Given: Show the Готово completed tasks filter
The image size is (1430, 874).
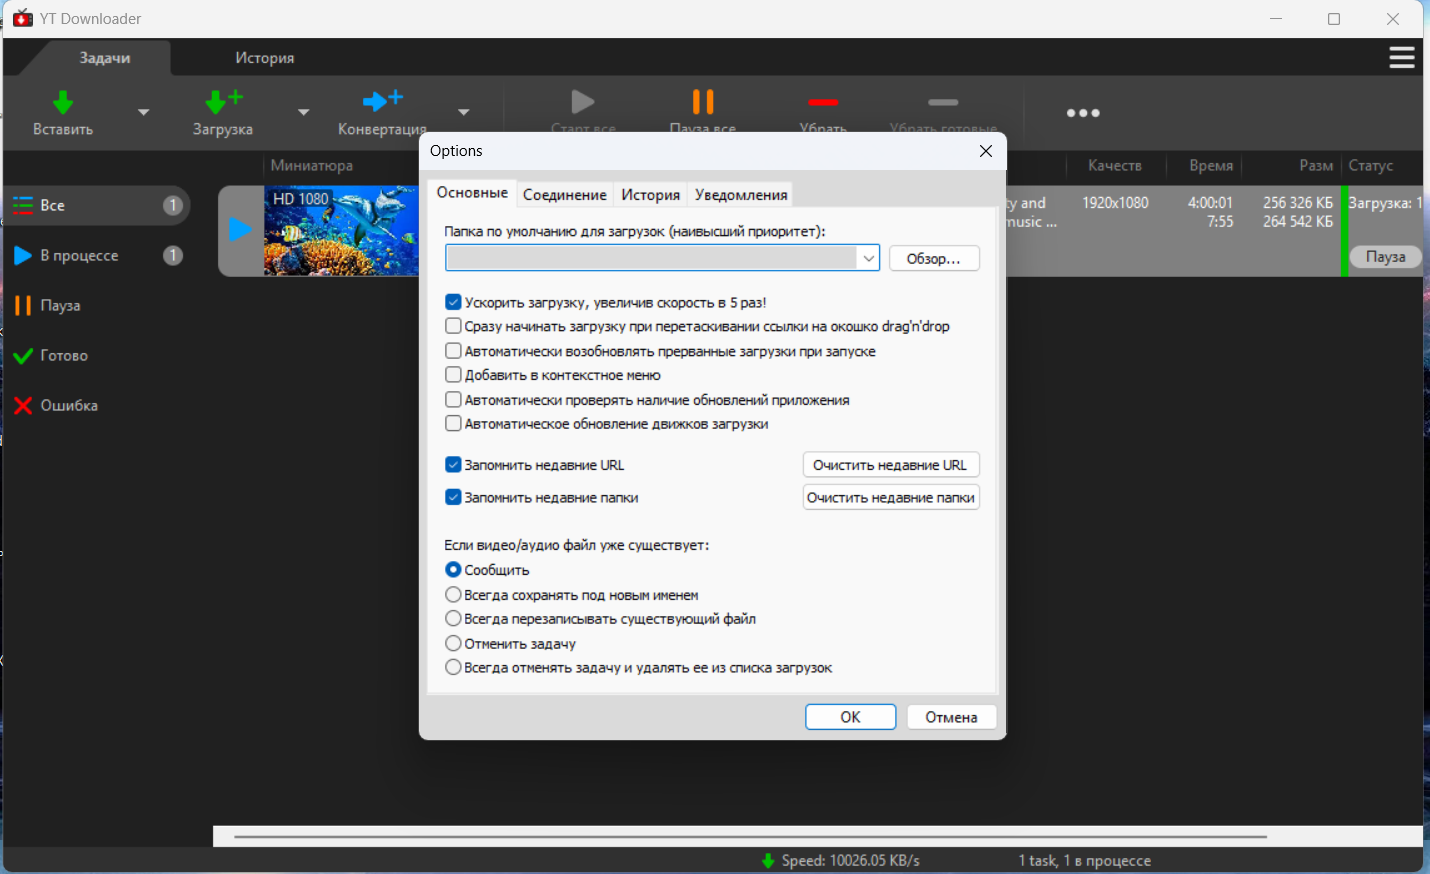Looking at the screenshot, I should tap(64, 356).
